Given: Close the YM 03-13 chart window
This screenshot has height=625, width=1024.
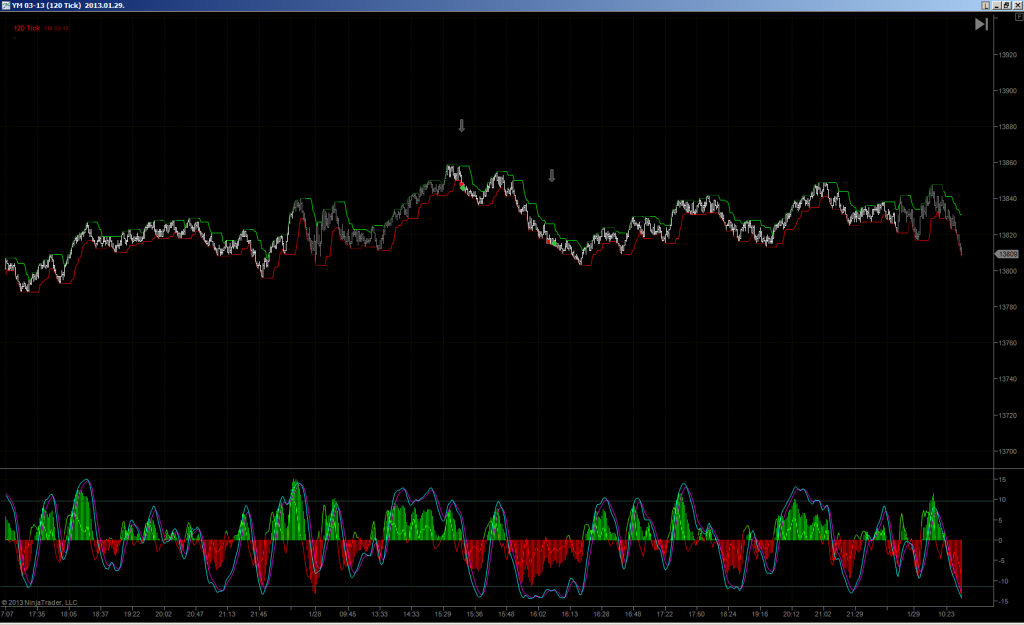Looking at the screenshot, I should pyautogui.click(x=1017, y=5).
